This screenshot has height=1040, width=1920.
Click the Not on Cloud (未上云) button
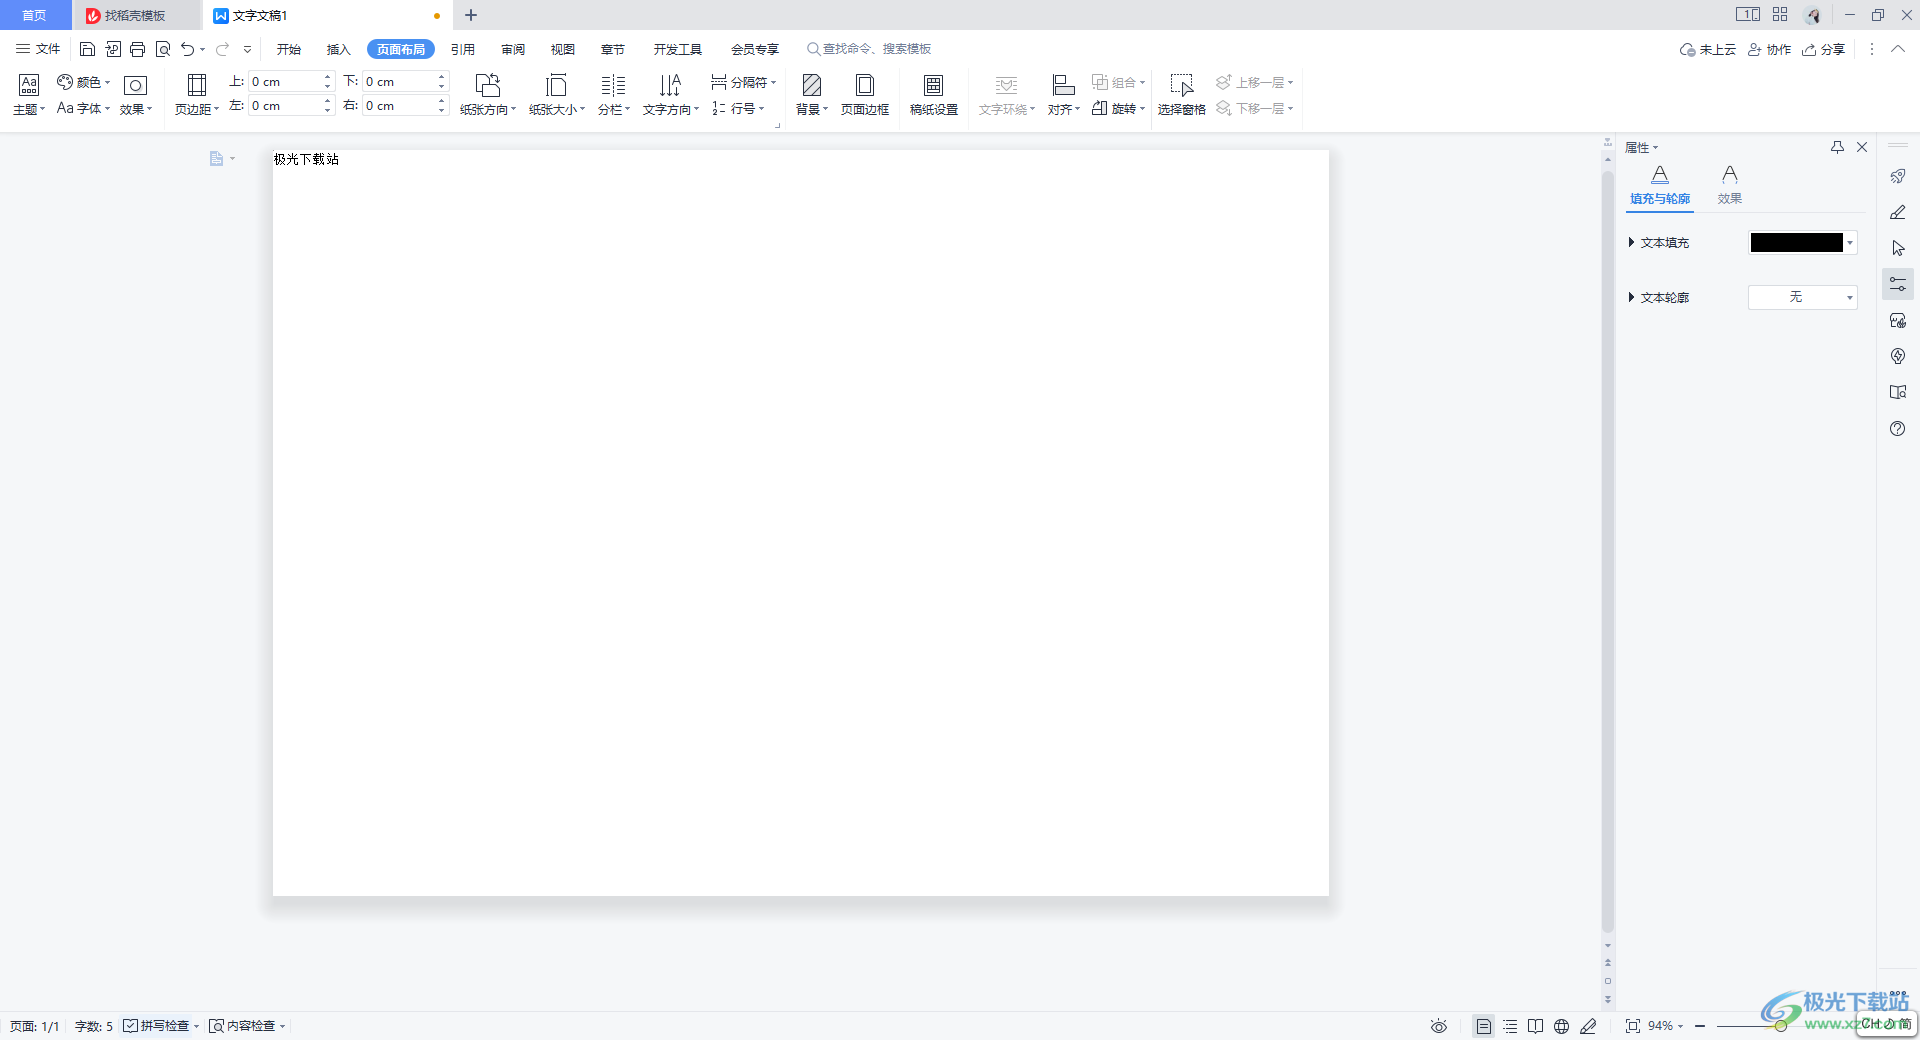coord(1708,49)
